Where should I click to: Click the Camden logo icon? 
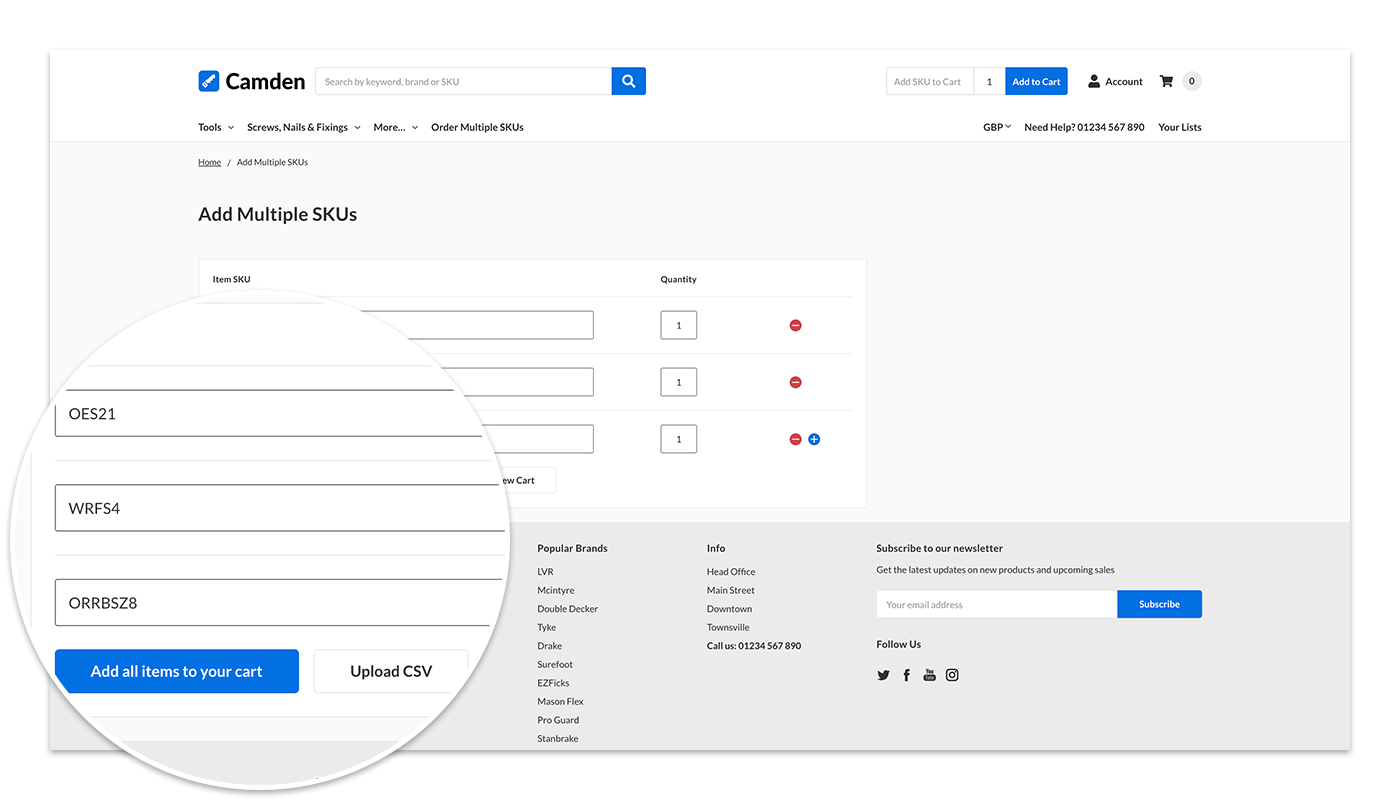pos(208,81)
